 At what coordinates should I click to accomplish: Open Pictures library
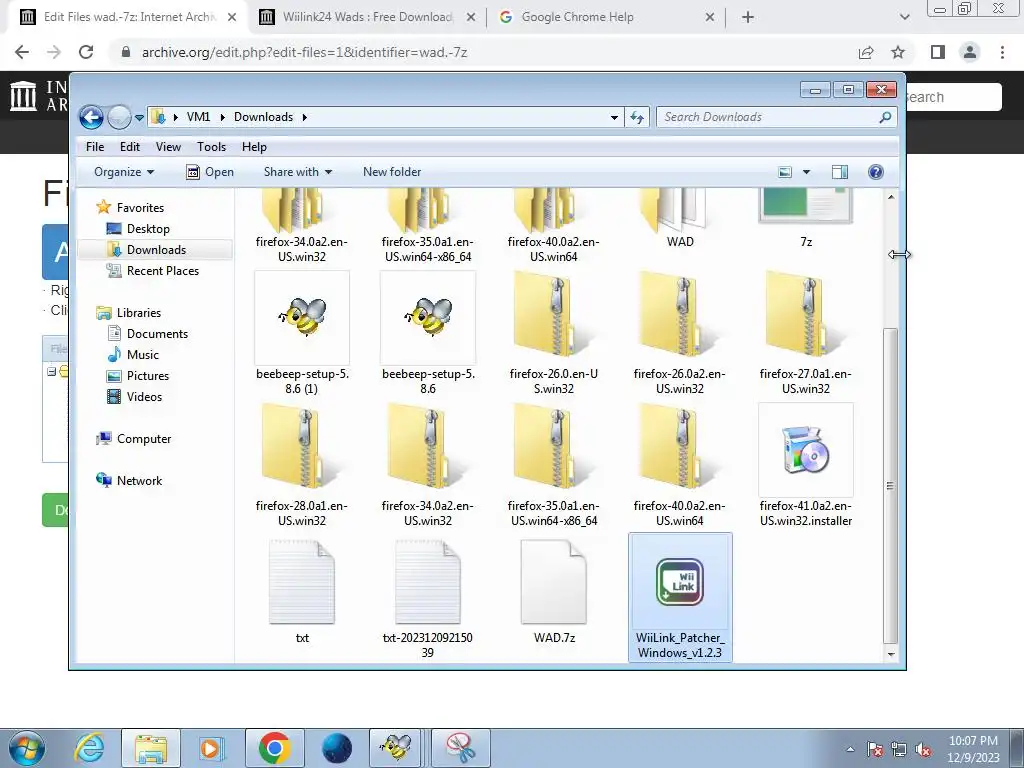[148, 376]
